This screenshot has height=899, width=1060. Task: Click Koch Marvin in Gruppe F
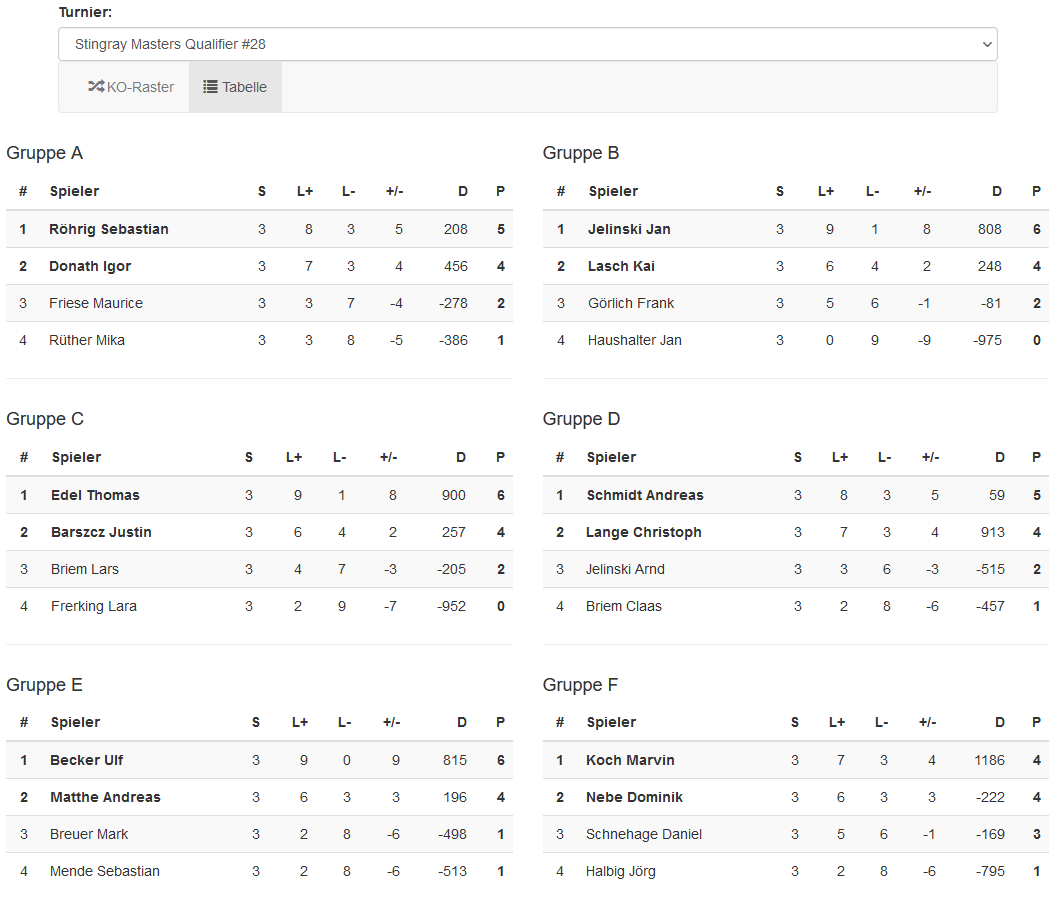click(x=630, y=760)
